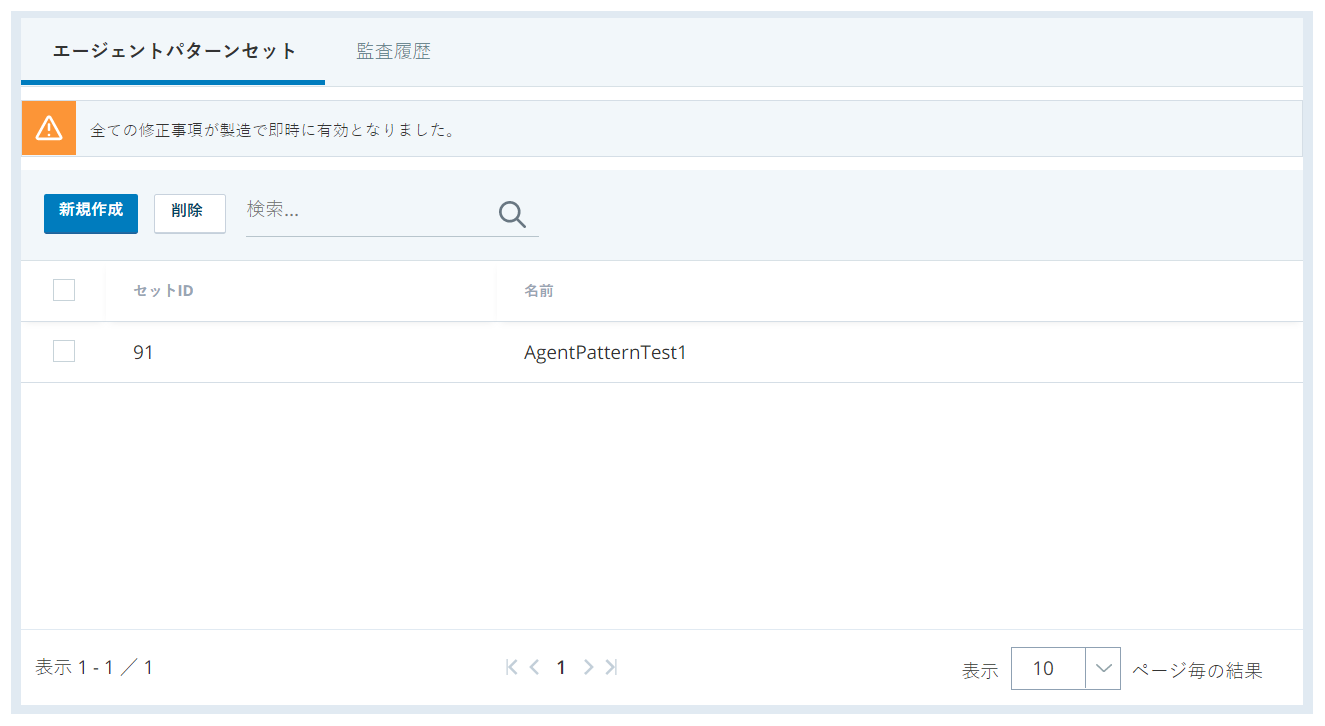Open the results-per-page dropdown showing 10
1325x726 pixels.
[x=1065, y=668]
